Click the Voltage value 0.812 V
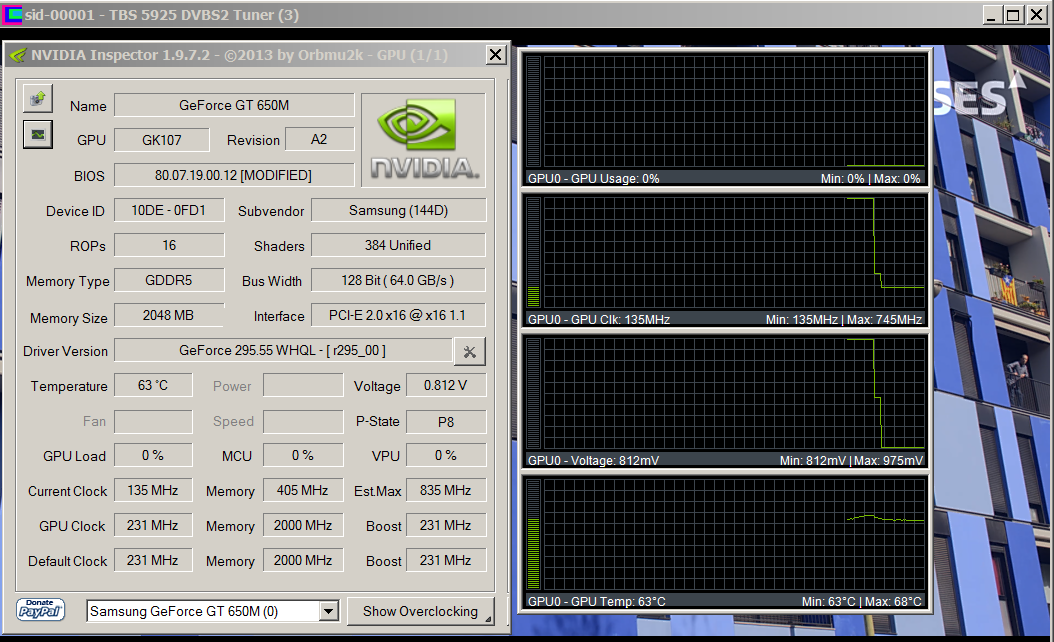The width and height of the screenshot is (1054, 642). [446, 385]
